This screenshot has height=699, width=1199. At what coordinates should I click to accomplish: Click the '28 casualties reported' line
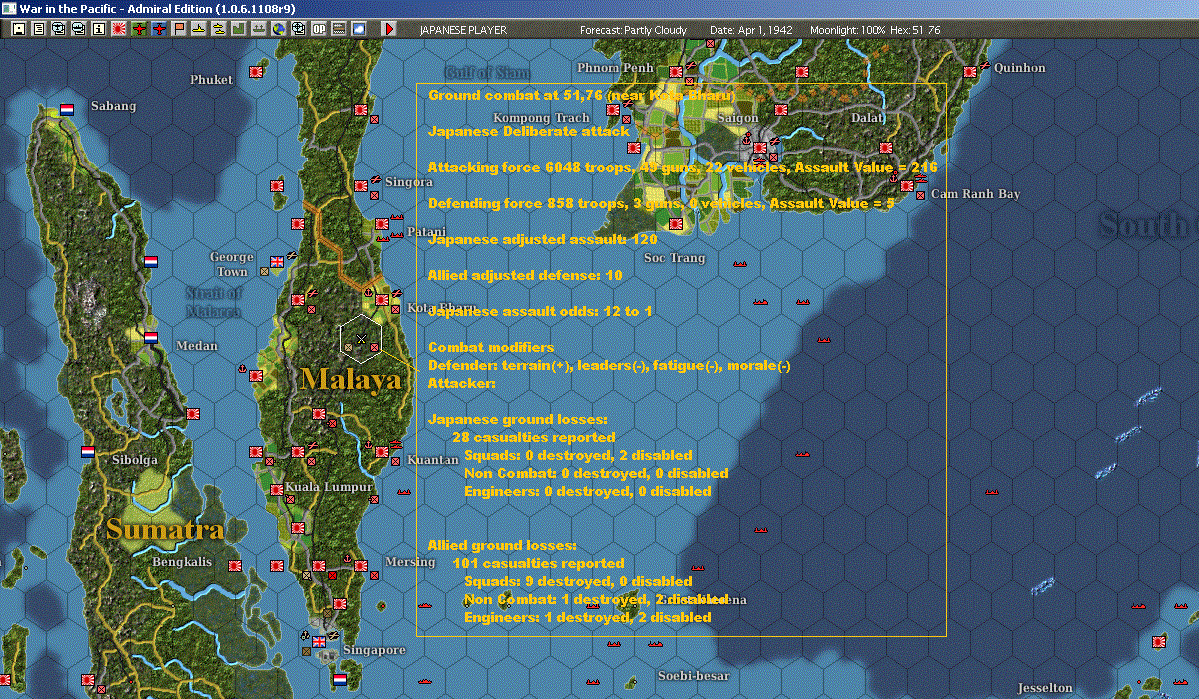click(x=534, y=437)
